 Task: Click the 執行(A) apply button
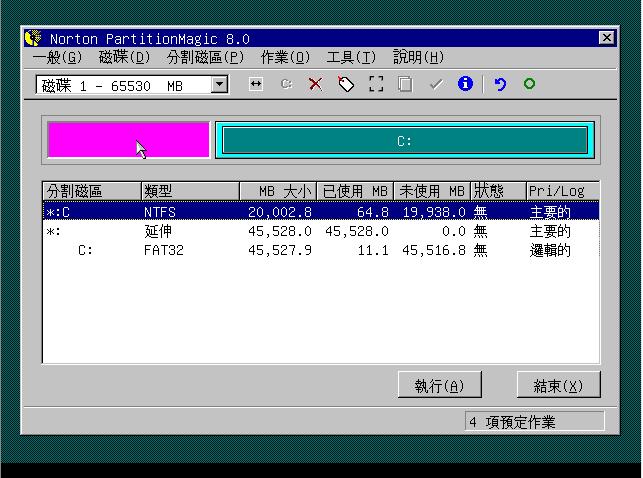tap(440, 385)
